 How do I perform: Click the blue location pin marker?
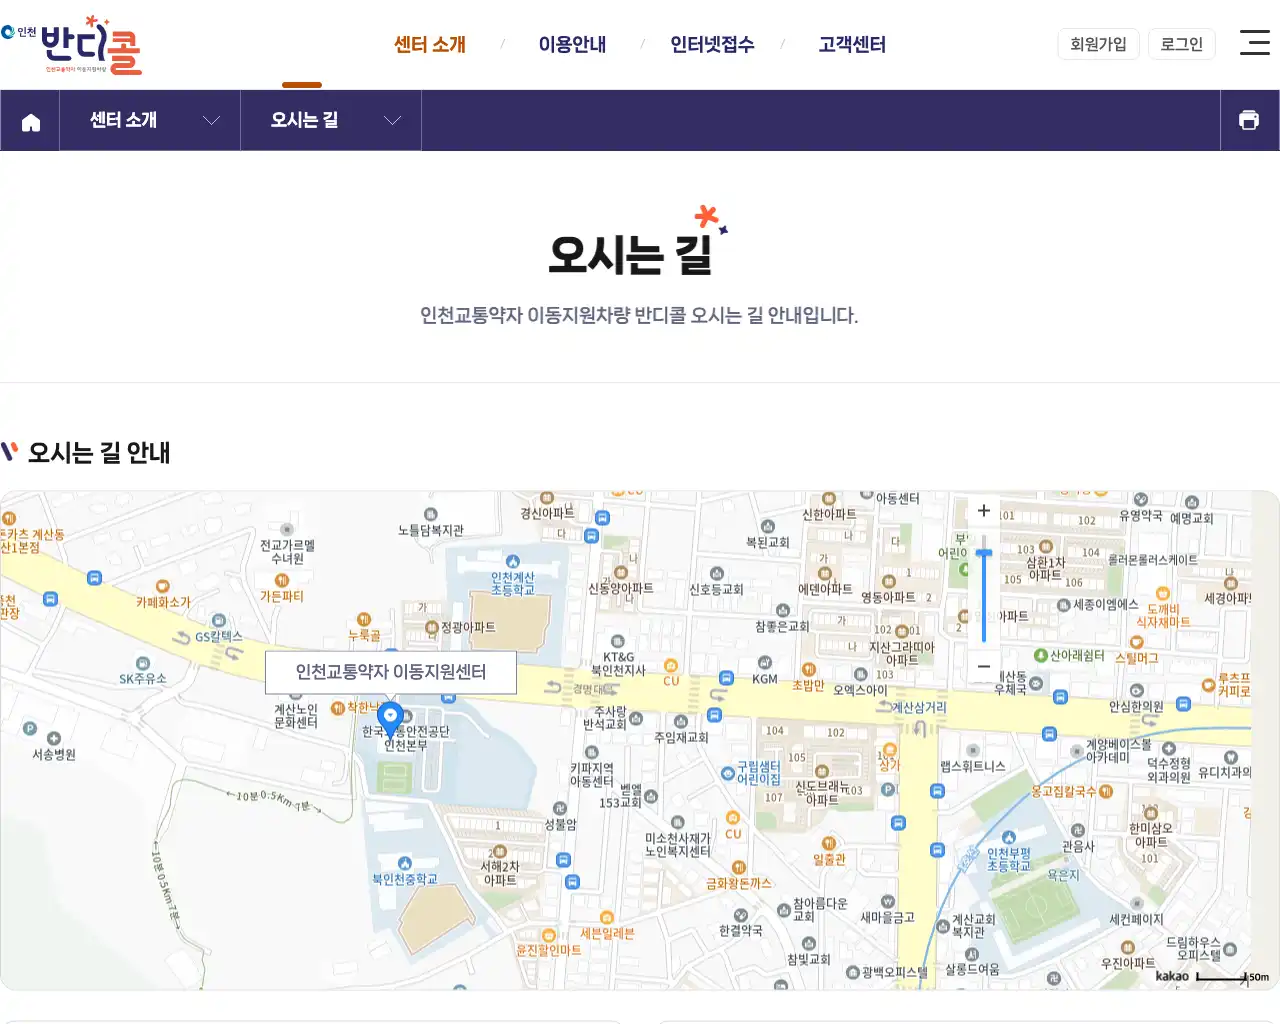pos(391,719)
